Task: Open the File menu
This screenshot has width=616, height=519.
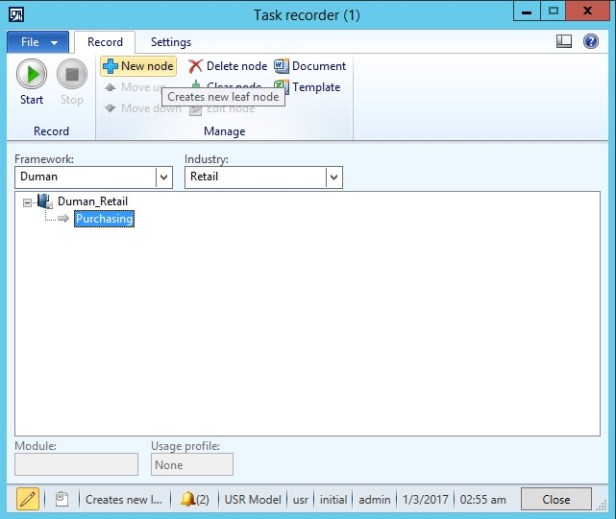Action: (x=38, y=43)
